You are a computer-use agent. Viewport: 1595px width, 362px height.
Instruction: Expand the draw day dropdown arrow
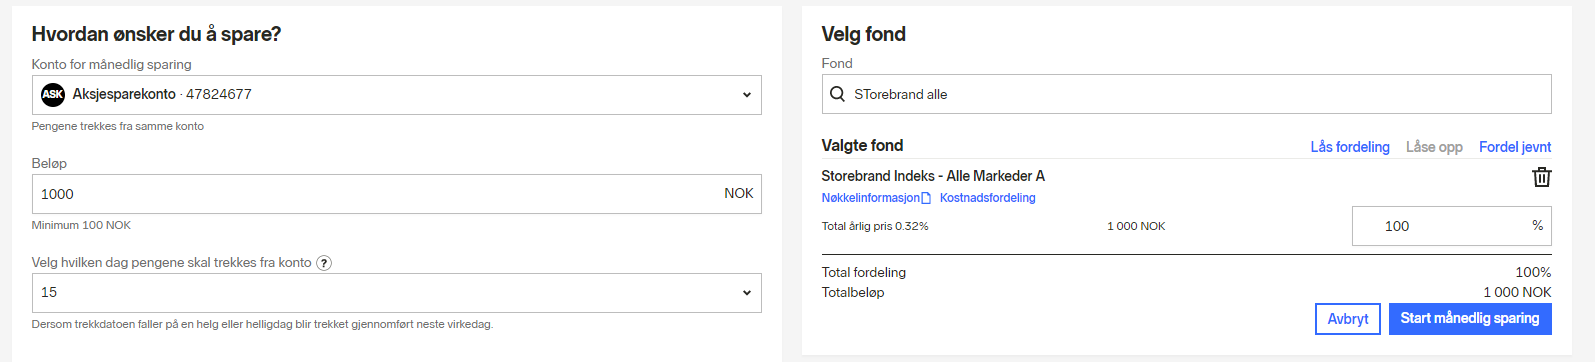point(746,293)
